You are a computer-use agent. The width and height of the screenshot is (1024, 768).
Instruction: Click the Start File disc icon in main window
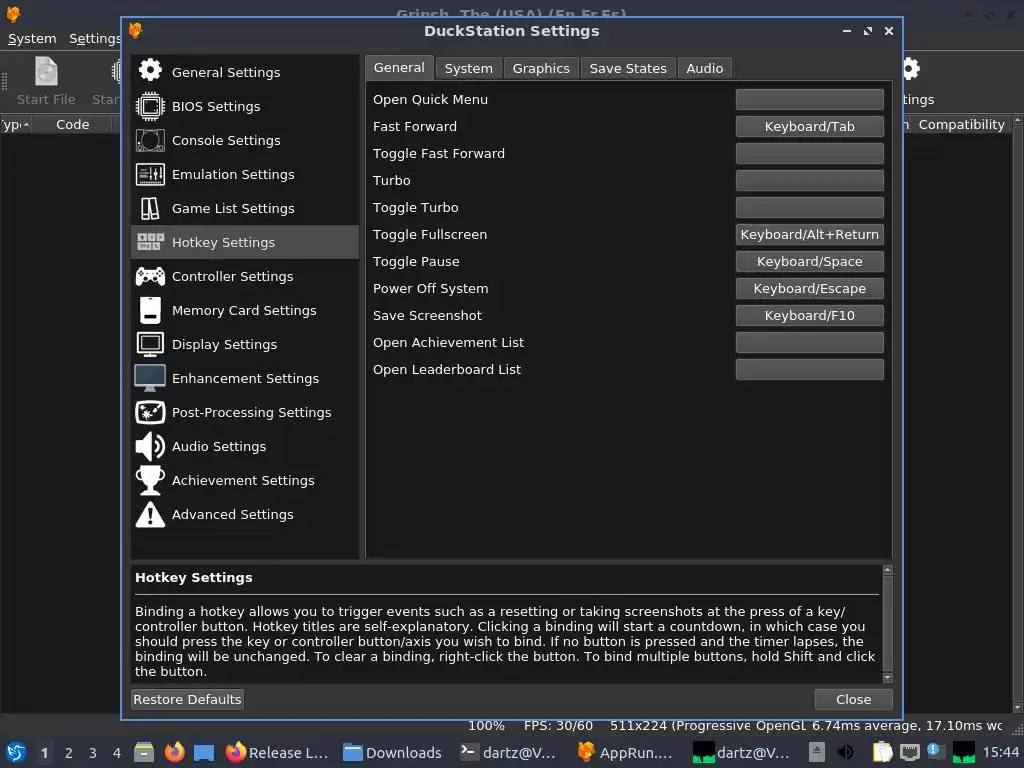46,72
